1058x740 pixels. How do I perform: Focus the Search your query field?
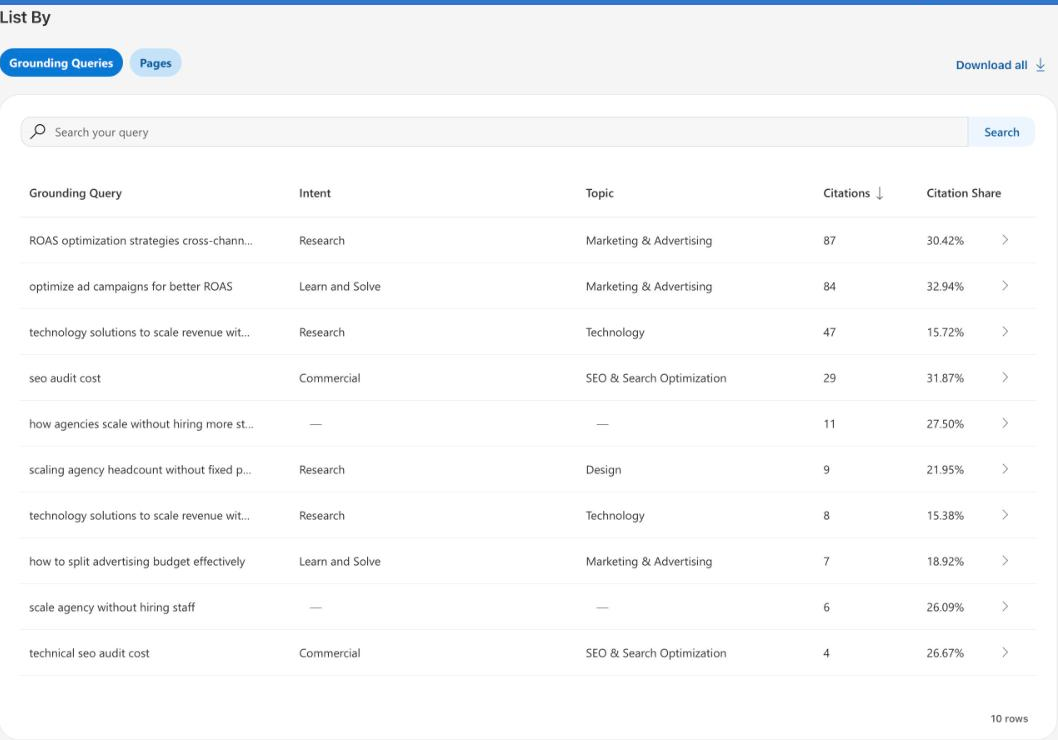(494, 132)
